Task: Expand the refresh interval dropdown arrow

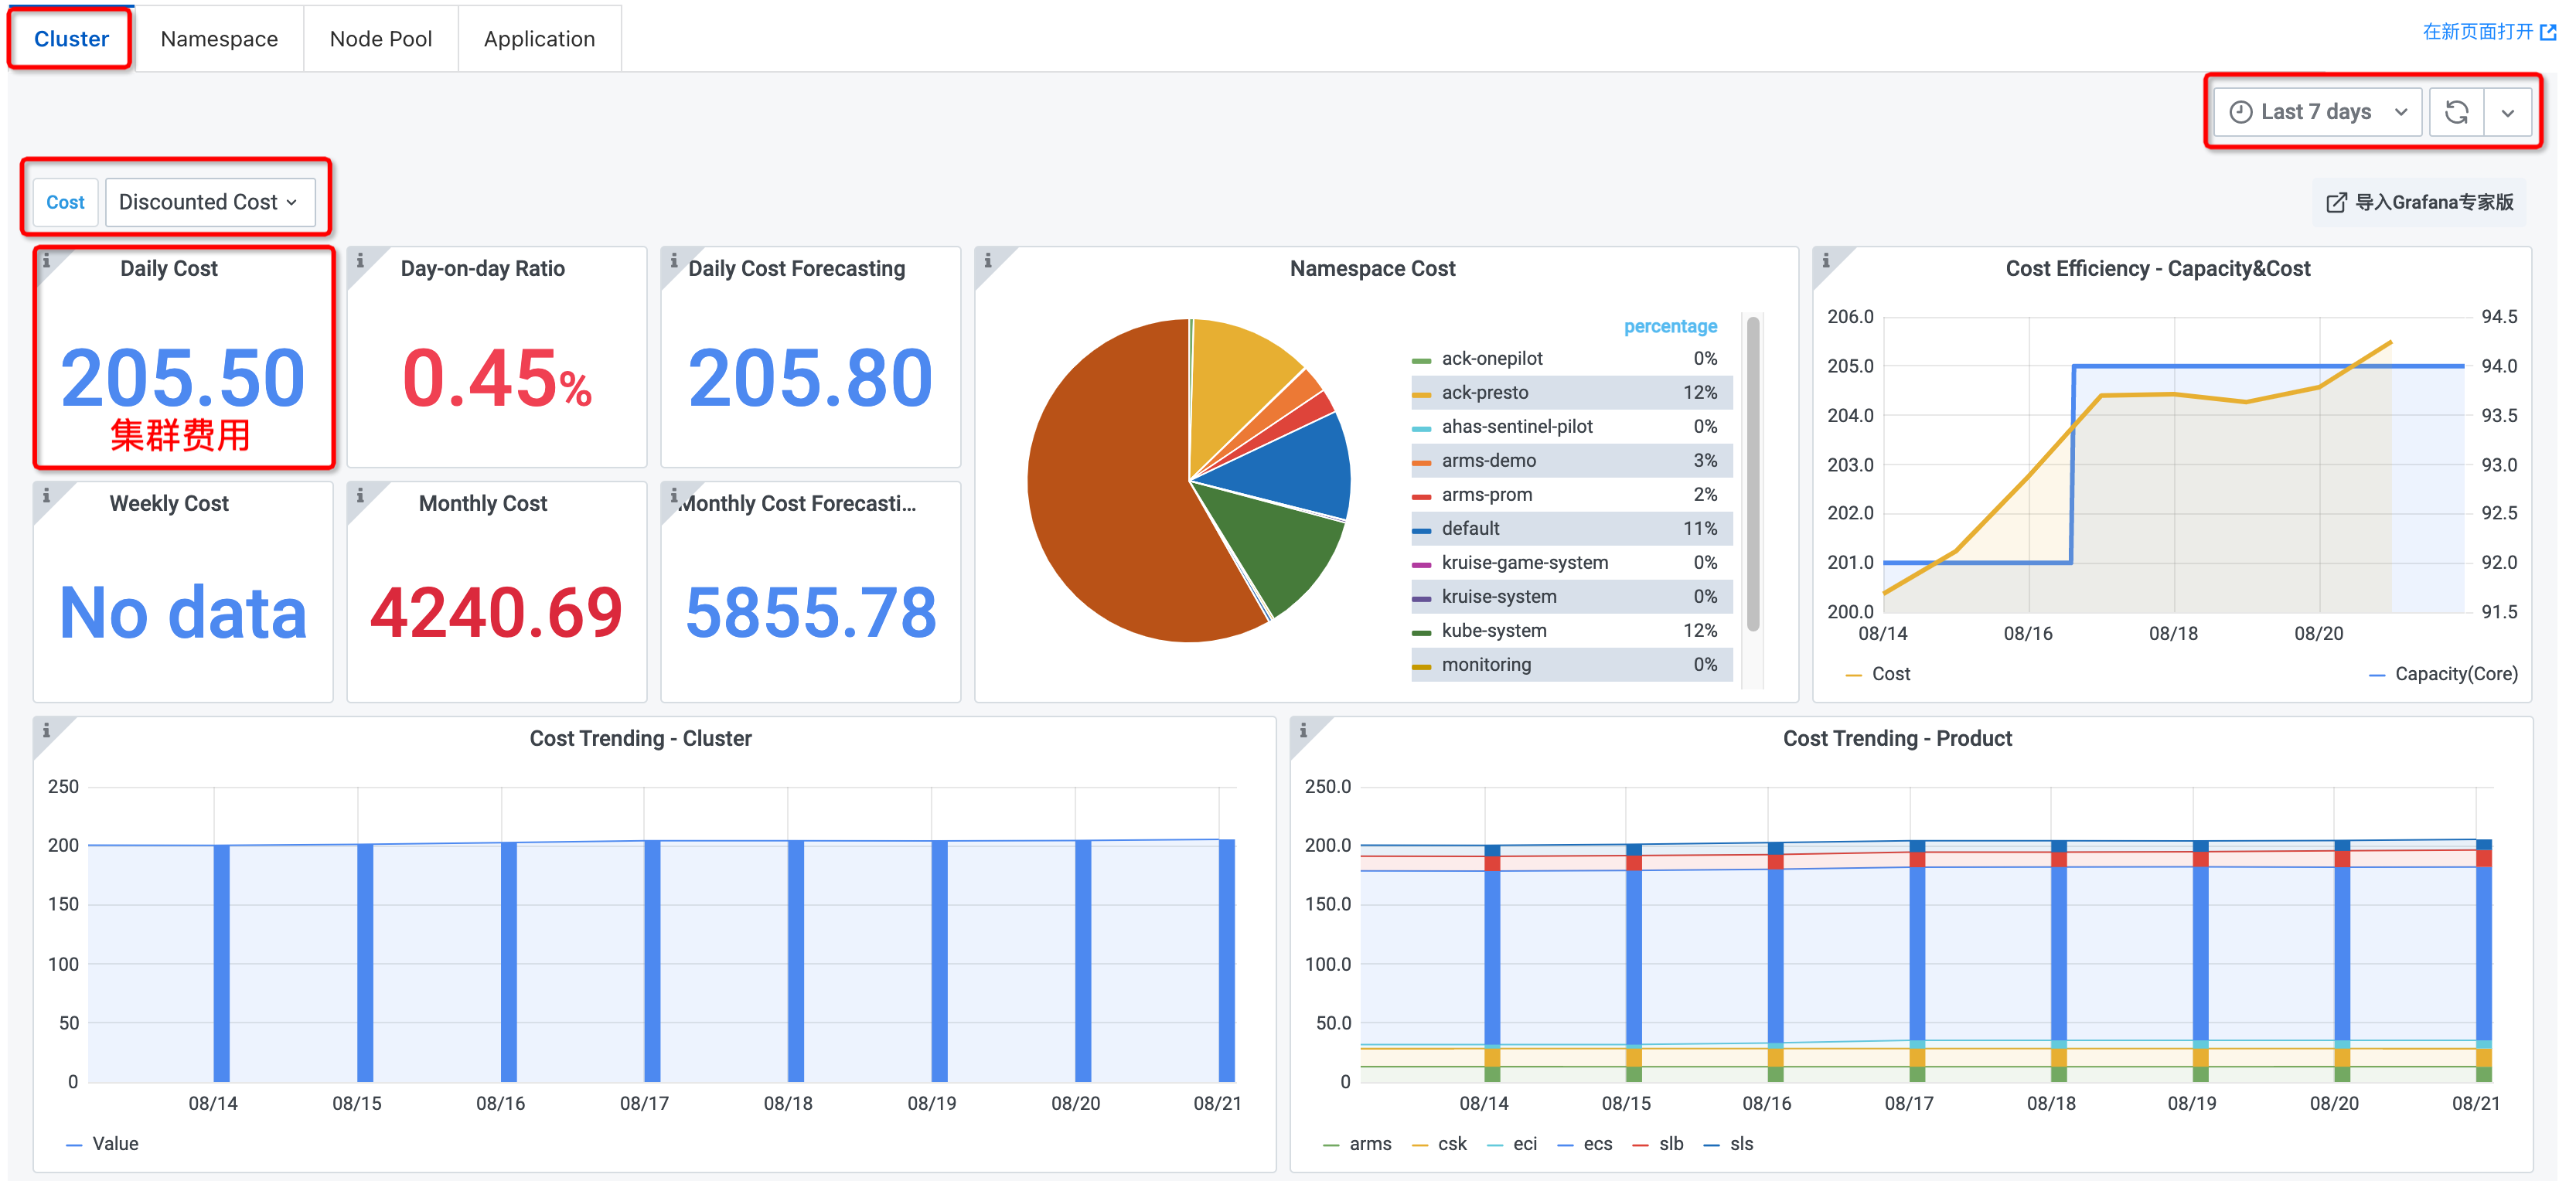Action: tap(2507, 112)
